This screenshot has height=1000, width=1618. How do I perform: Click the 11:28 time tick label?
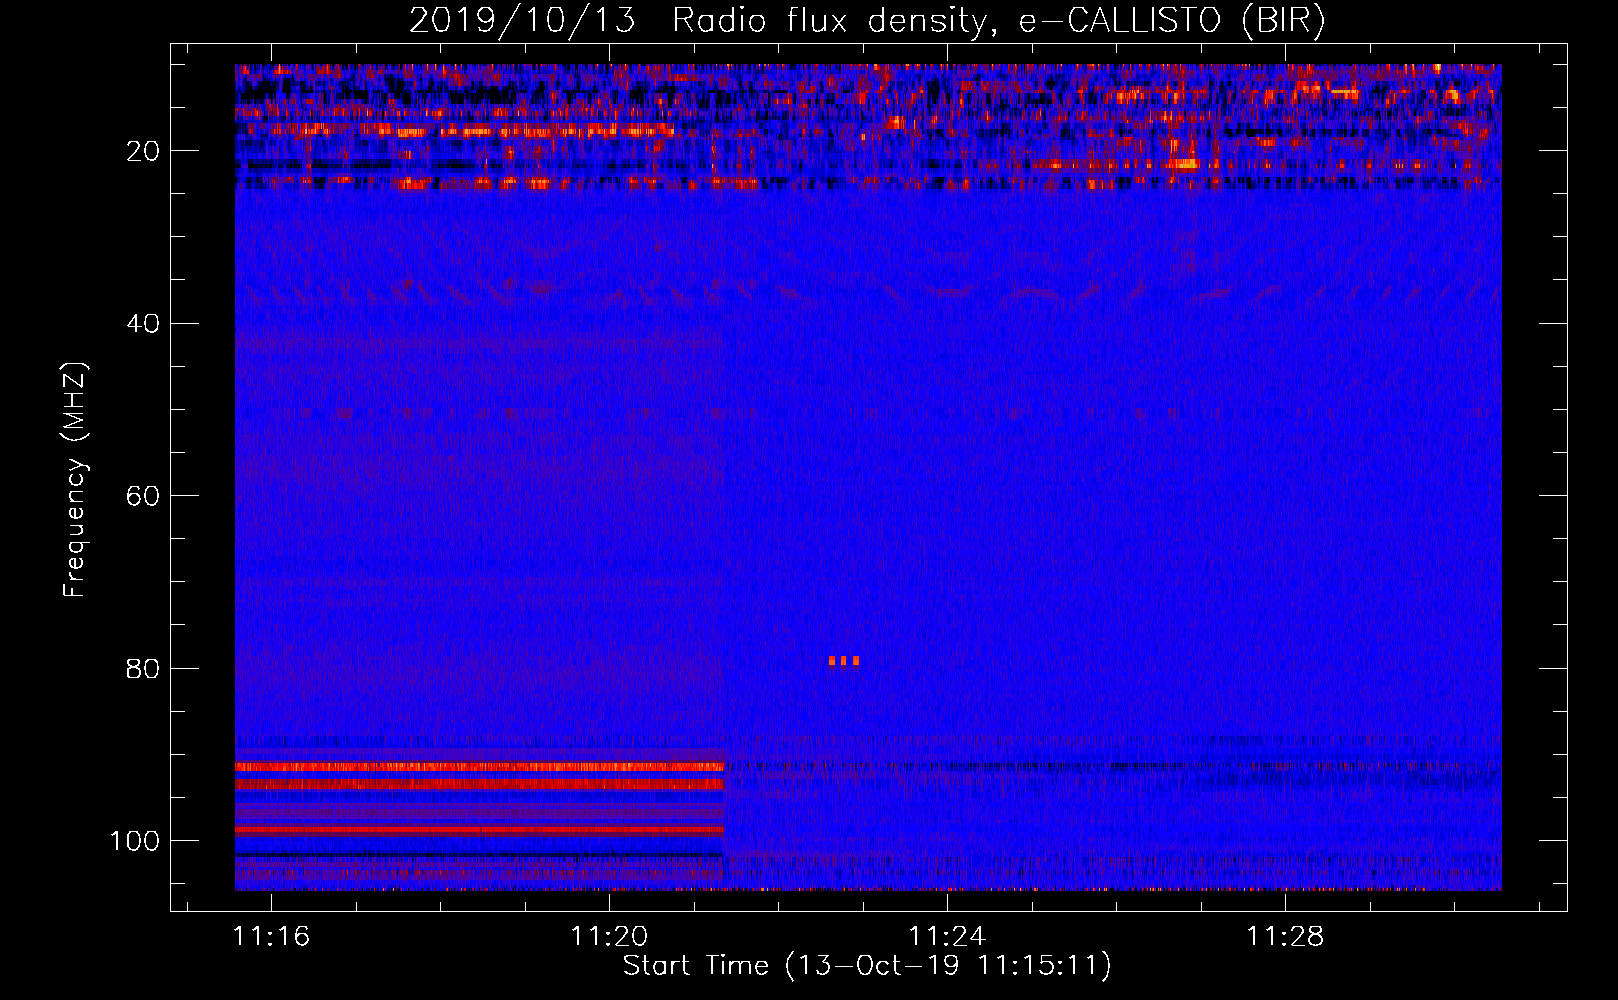[1285, 937]
